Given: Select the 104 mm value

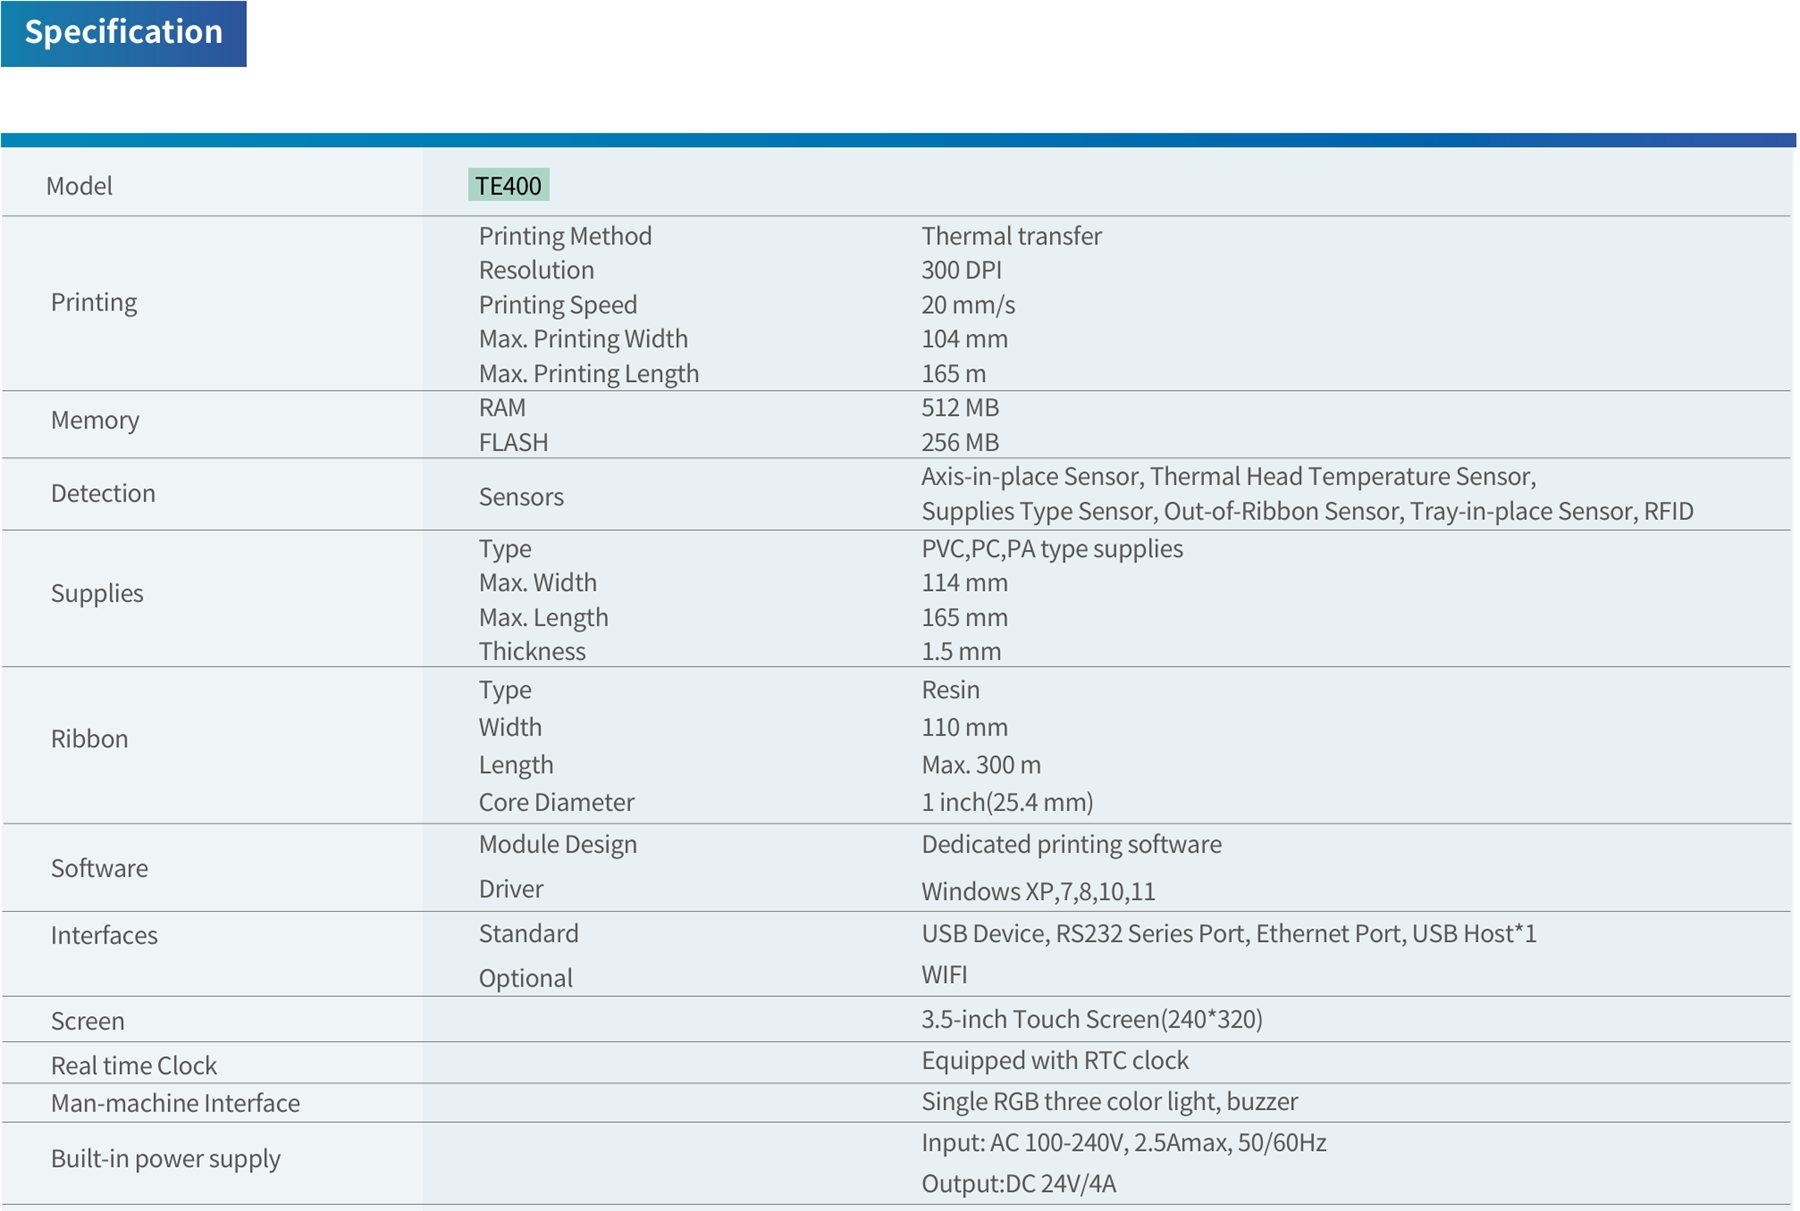Looking at the screenshot, I should 964,339.
